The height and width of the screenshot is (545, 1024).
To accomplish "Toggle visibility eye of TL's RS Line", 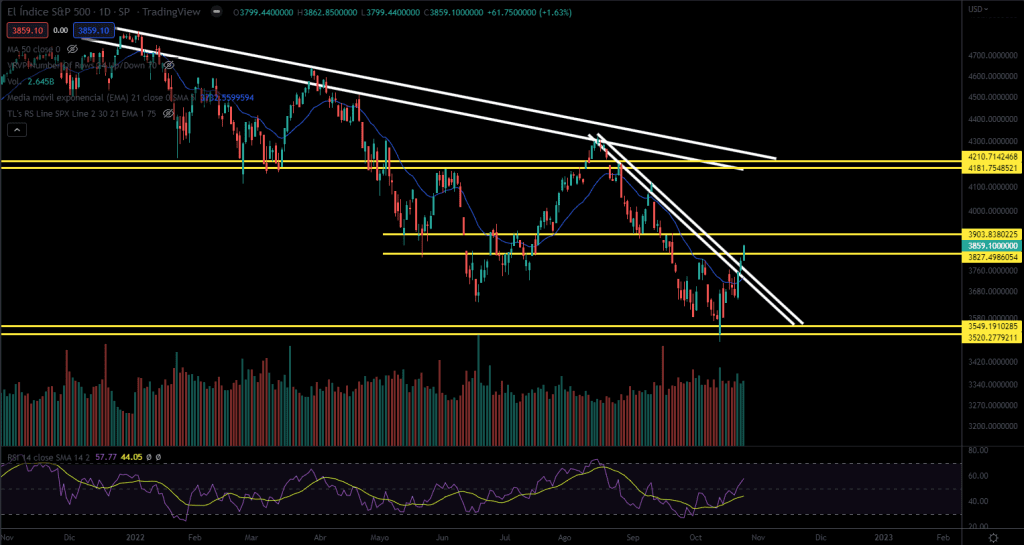I will click(x=168, y=114).
